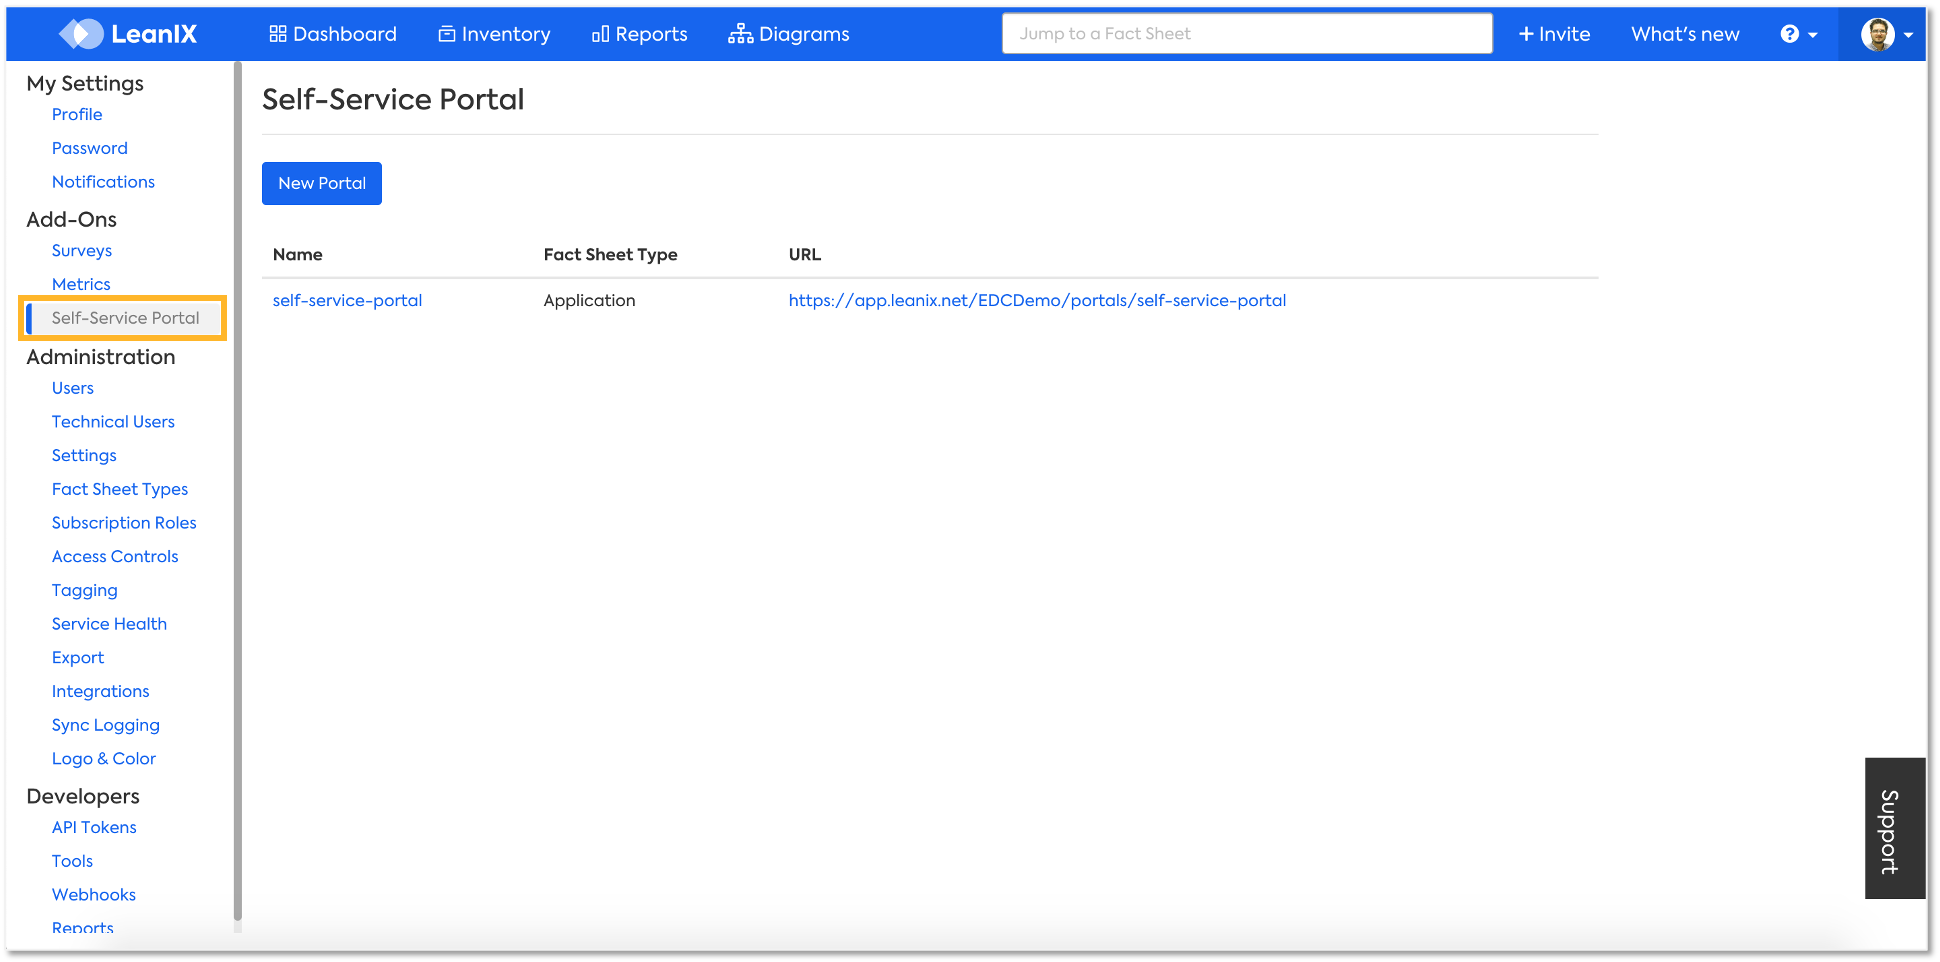Click the URL column header
This screenshot has height=962, width=1940.
805,254
